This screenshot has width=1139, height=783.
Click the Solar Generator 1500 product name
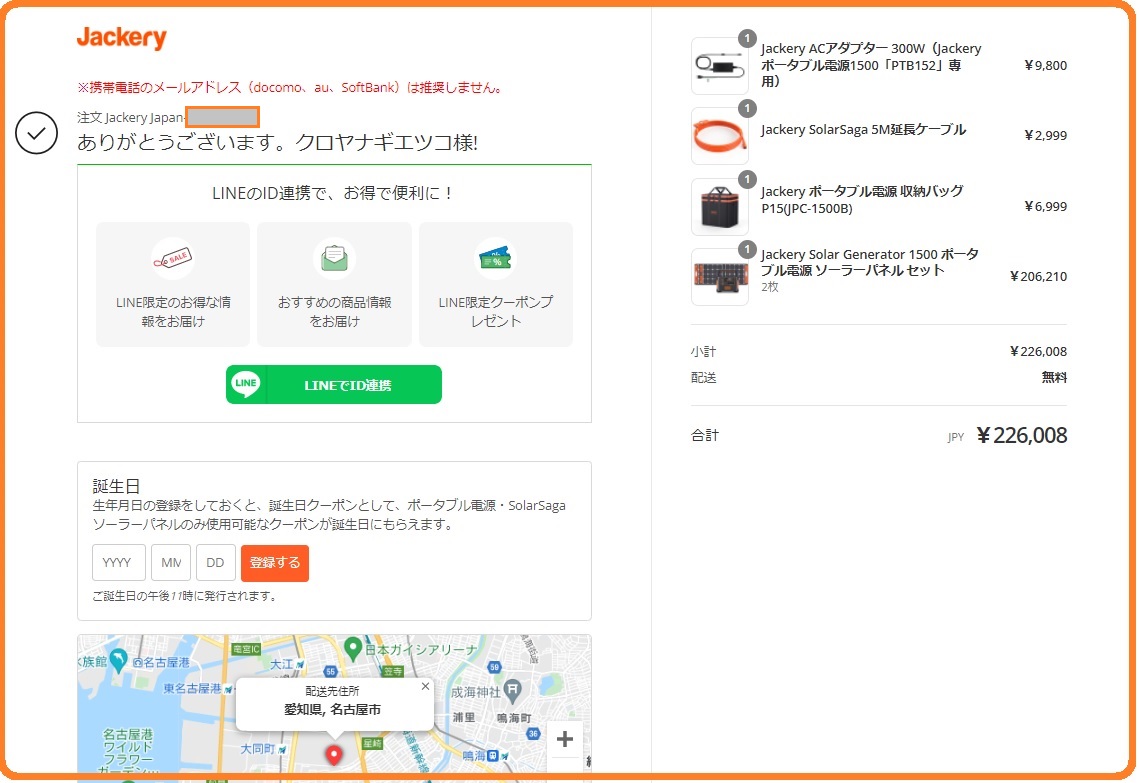click(870, 262)
